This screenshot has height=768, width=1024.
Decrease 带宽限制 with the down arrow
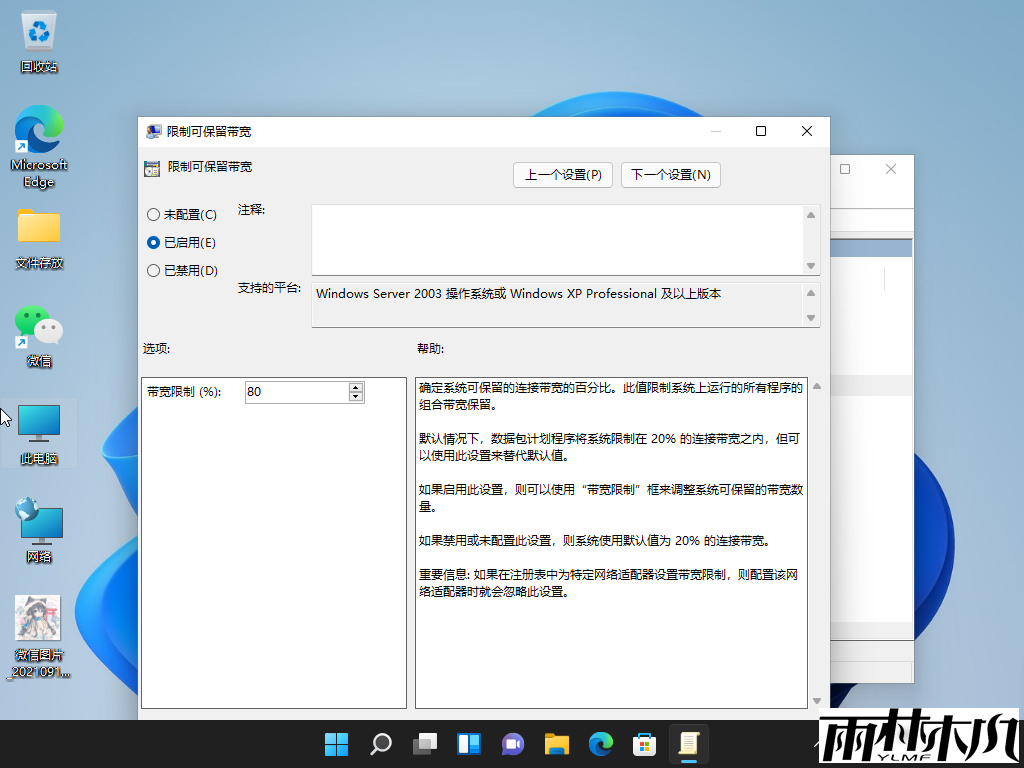[356, 396]
